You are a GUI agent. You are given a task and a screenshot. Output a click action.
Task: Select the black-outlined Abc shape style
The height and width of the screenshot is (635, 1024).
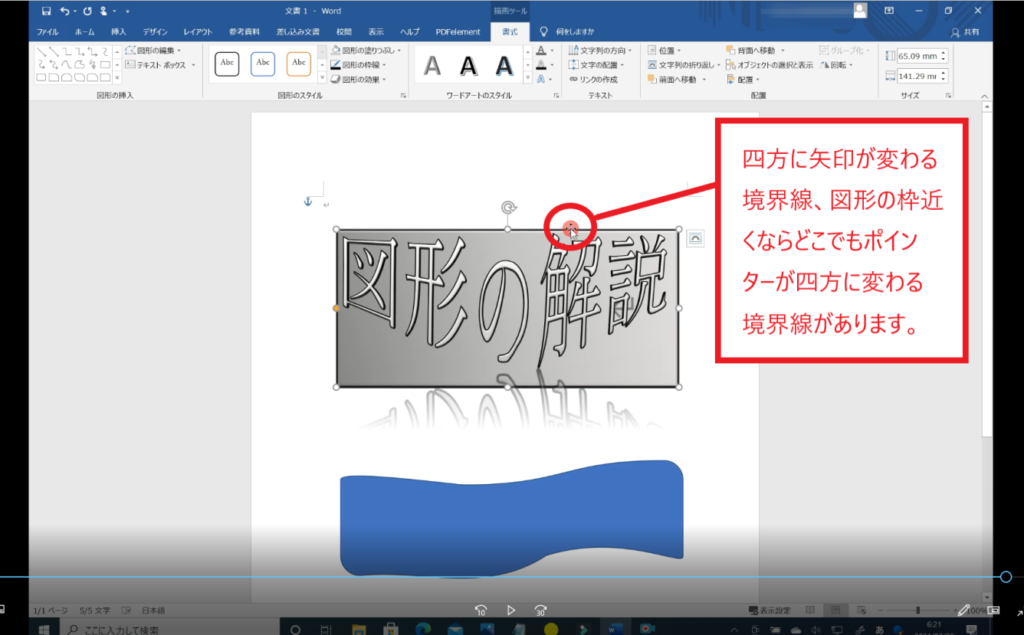pyautogui.click(x=227, y=63)
